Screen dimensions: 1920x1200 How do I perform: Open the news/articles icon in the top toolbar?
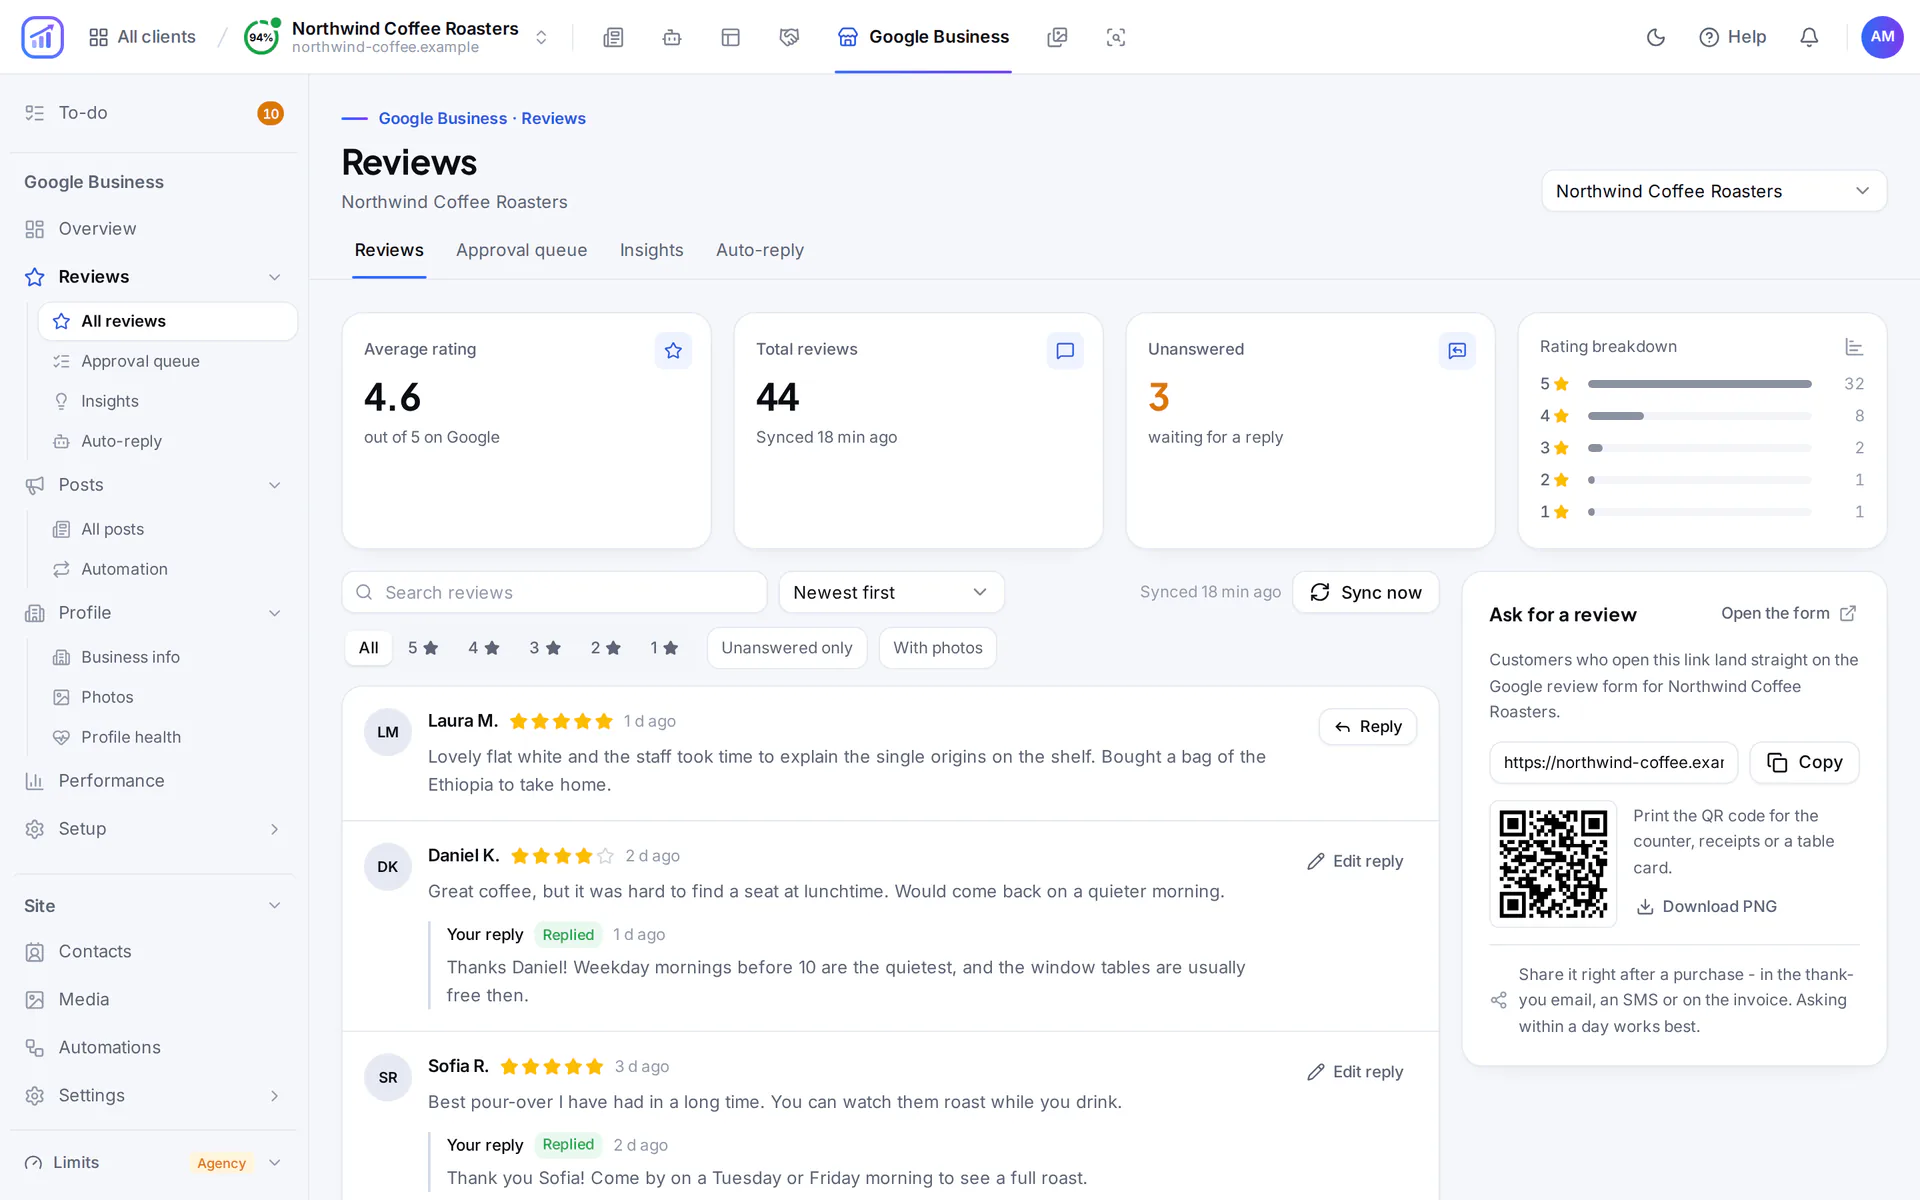coord(613,37)
